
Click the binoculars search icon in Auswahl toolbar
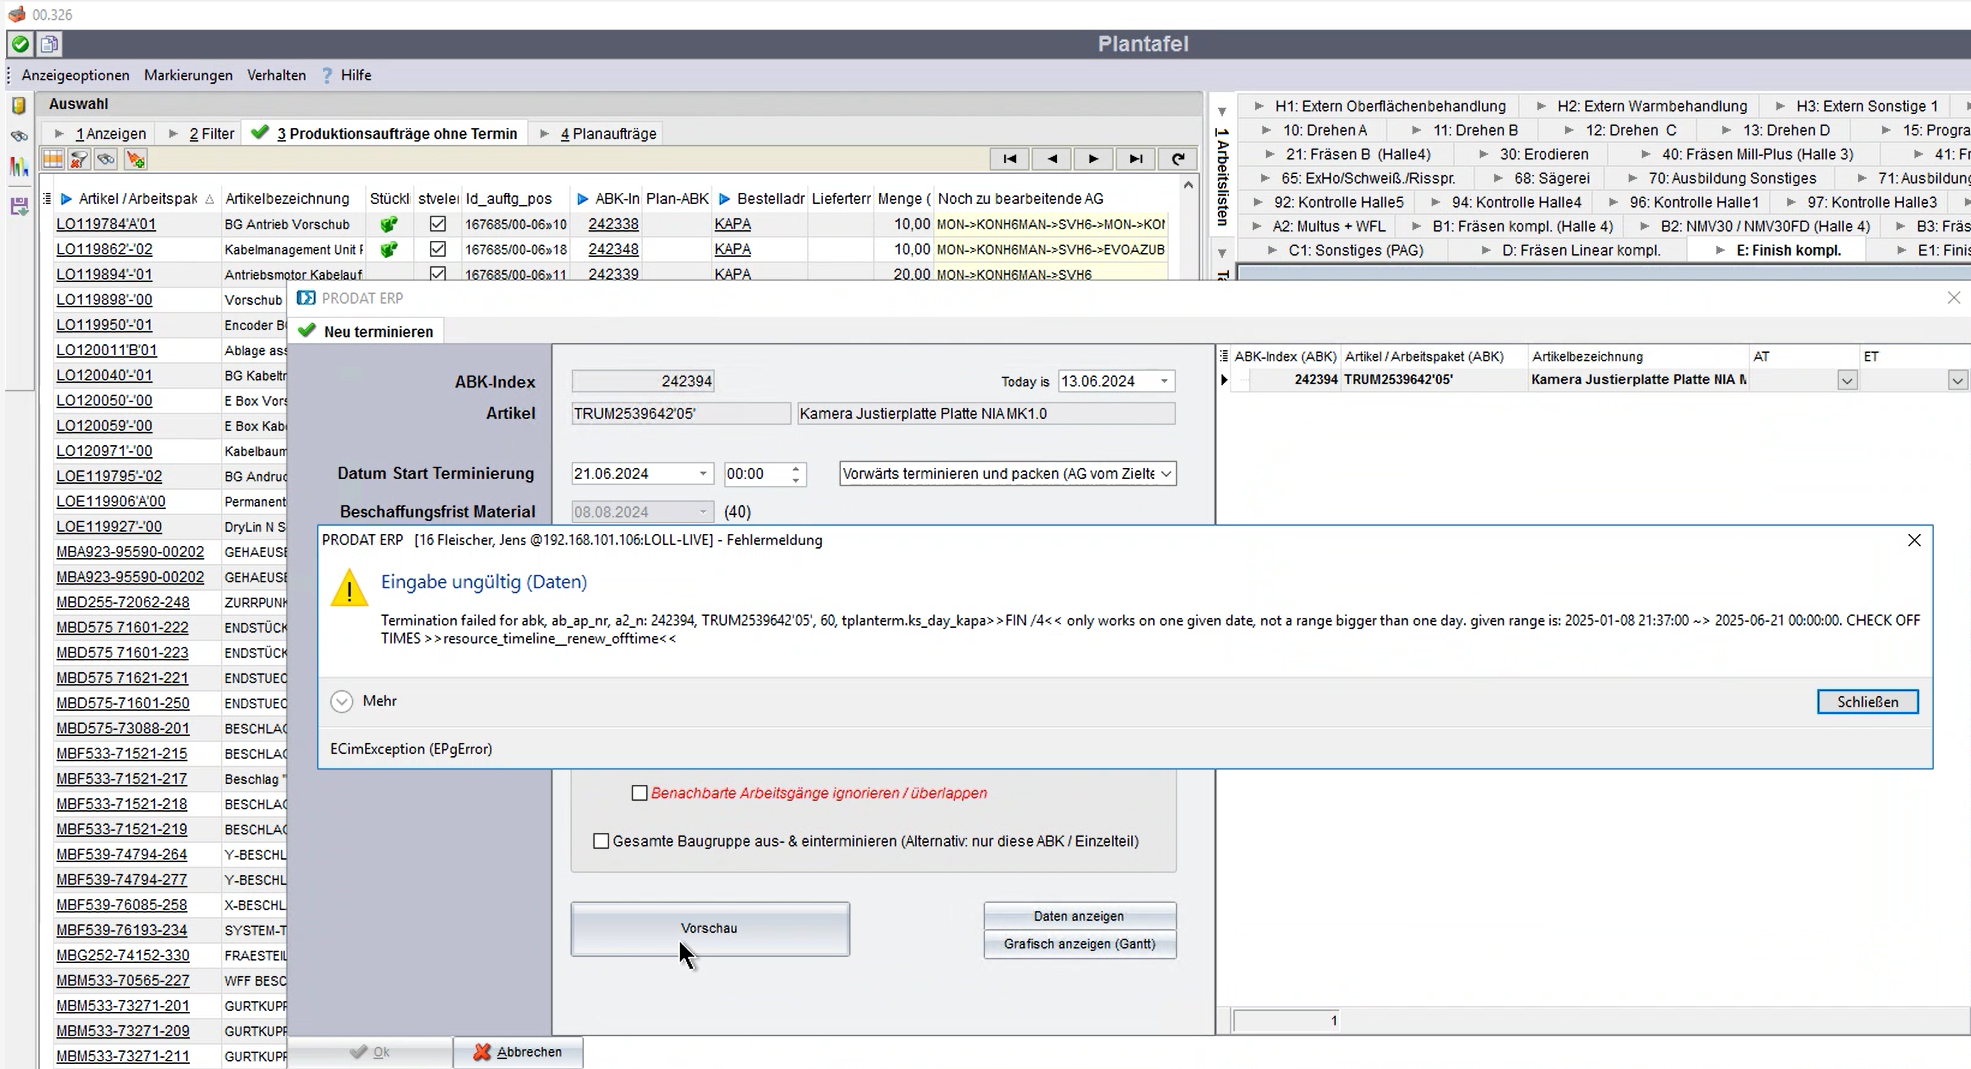106,160
